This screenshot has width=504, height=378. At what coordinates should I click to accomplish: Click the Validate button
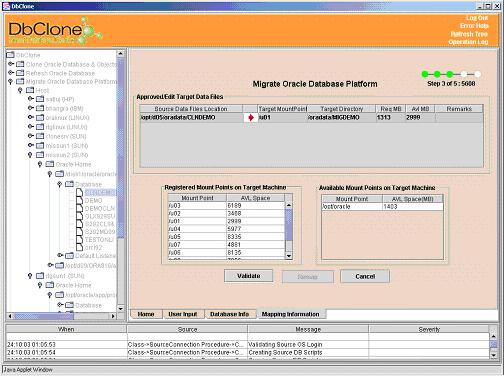click(249, 276)
